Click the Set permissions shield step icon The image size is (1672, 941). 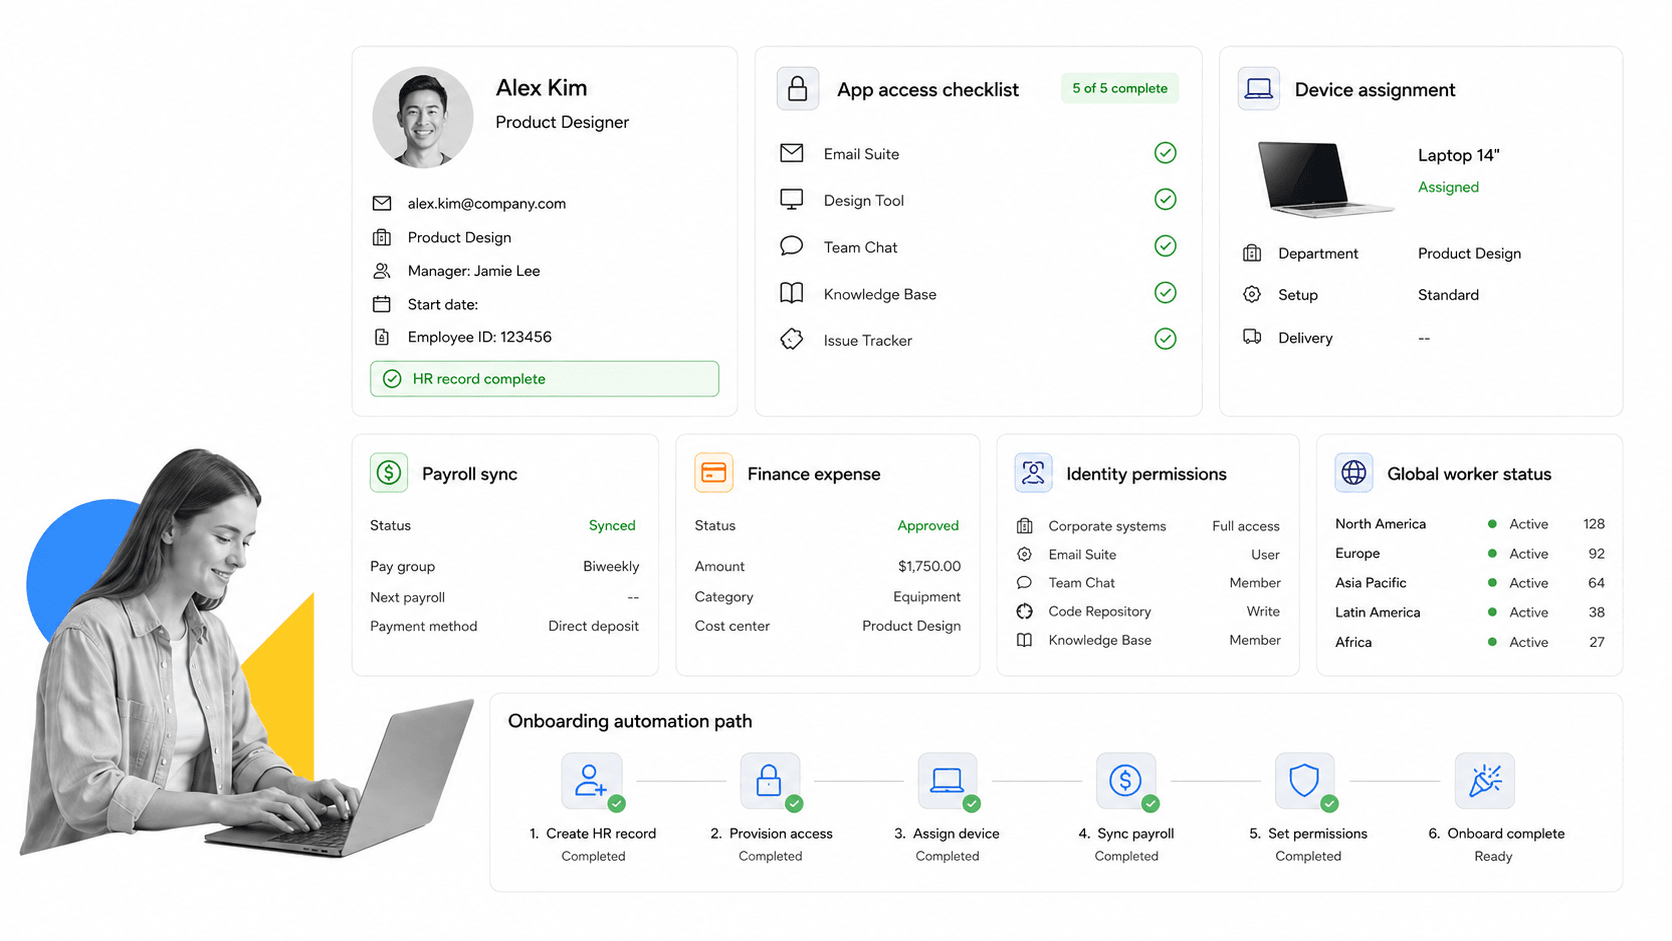tap(1304, 781)
